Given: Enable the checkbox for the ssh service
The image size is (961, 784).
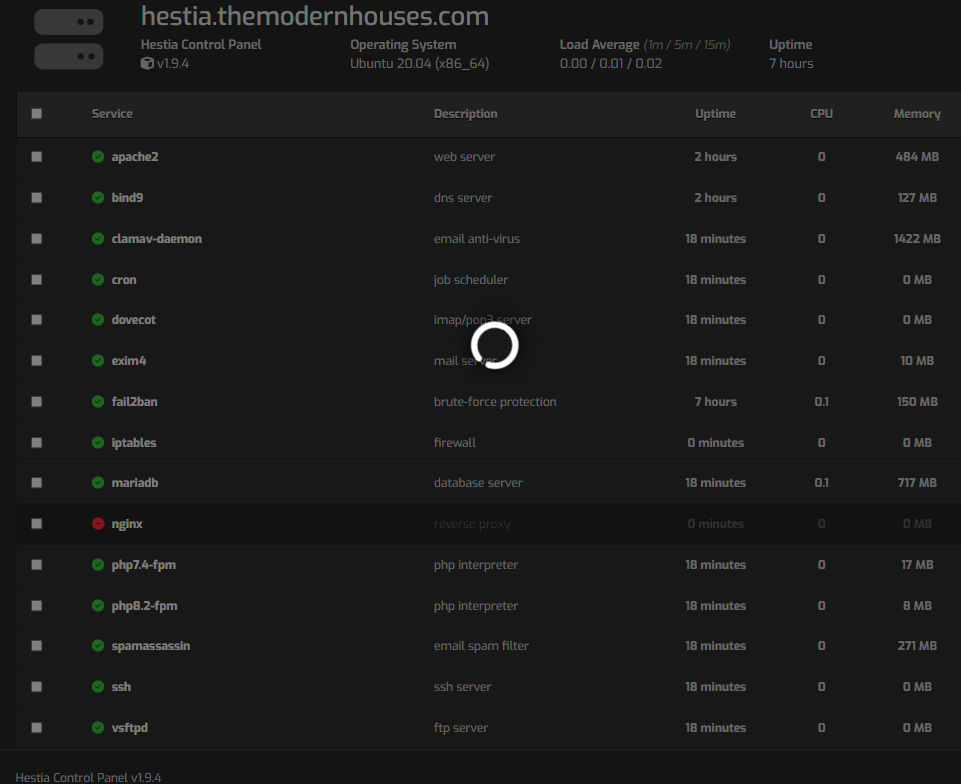Looking at the screenshot, I should pyautogui.click(x=37, y=687).
